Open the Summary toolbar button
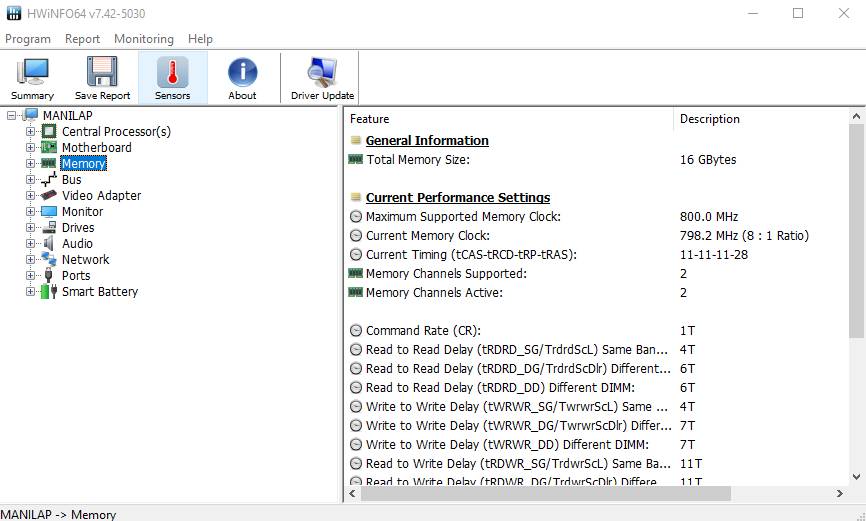 33,78
